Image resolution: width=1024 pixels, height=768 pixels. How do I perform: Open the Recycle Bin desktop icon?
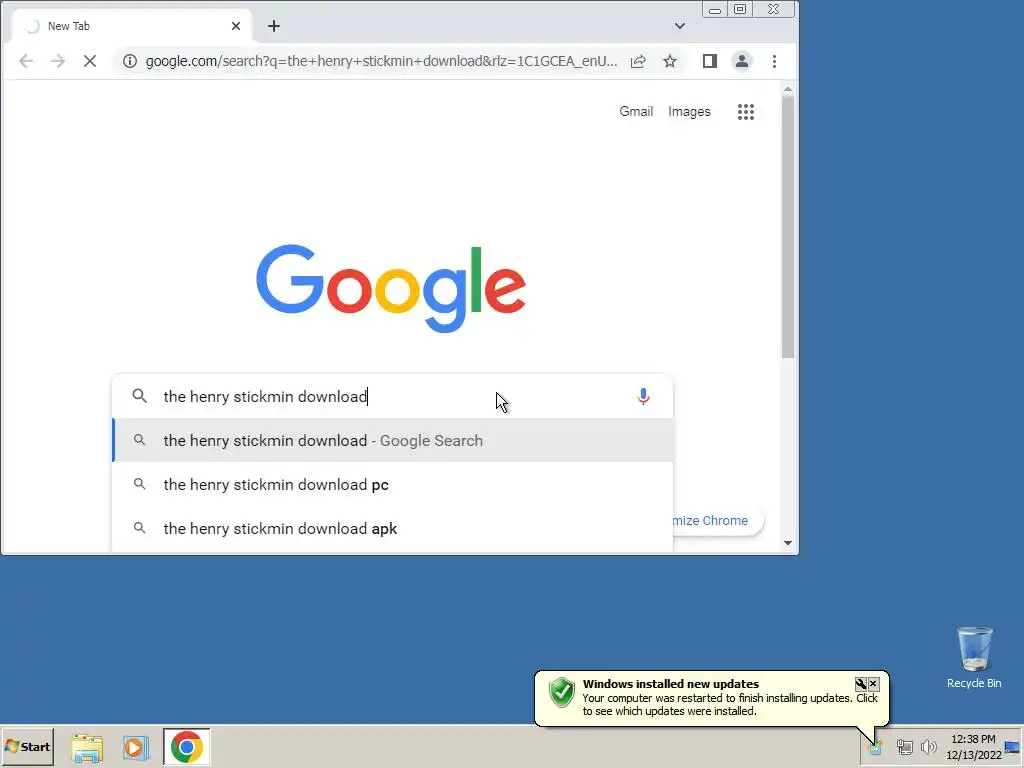coord(974,657)
